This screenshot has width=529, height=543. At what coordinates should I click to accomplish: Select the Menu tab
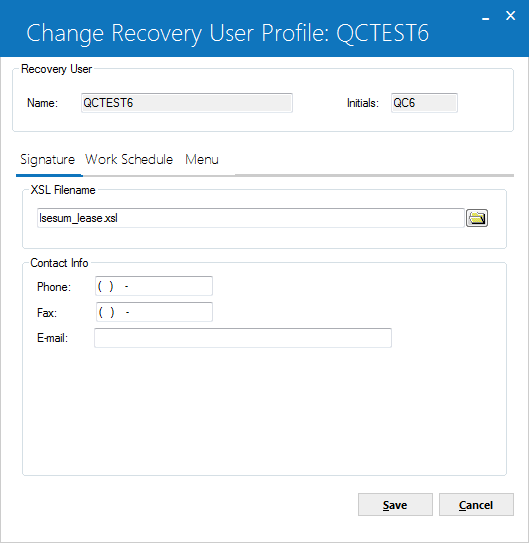[x=202, y=160]
